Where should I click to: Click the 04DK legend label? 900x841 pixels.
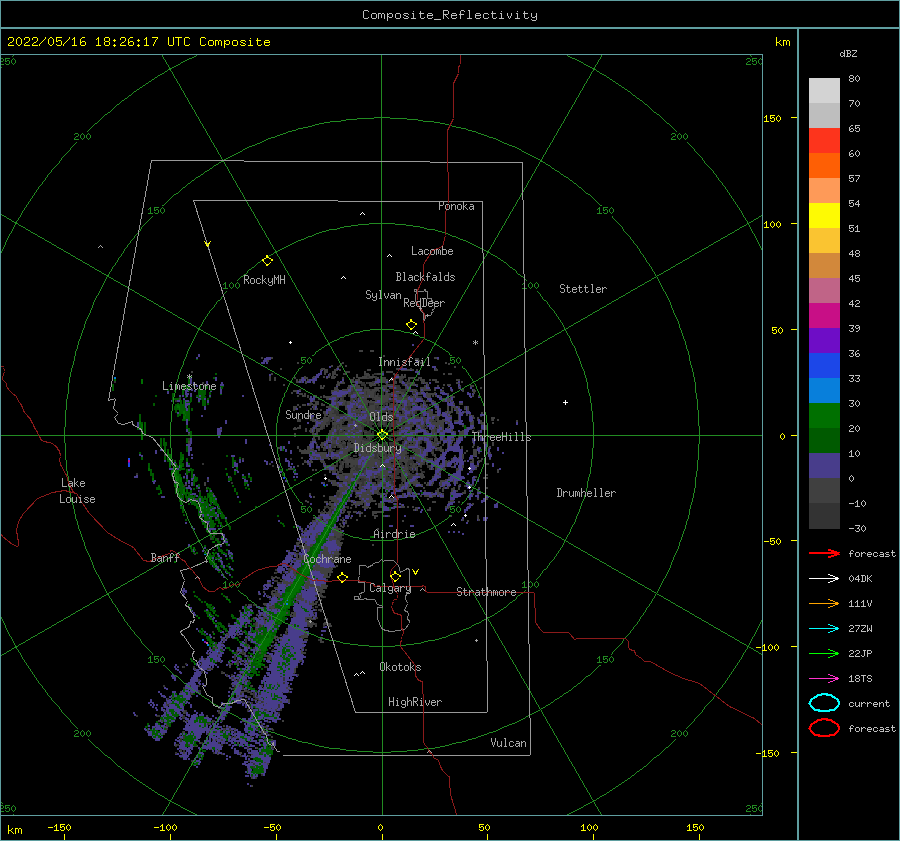[860, 579]
